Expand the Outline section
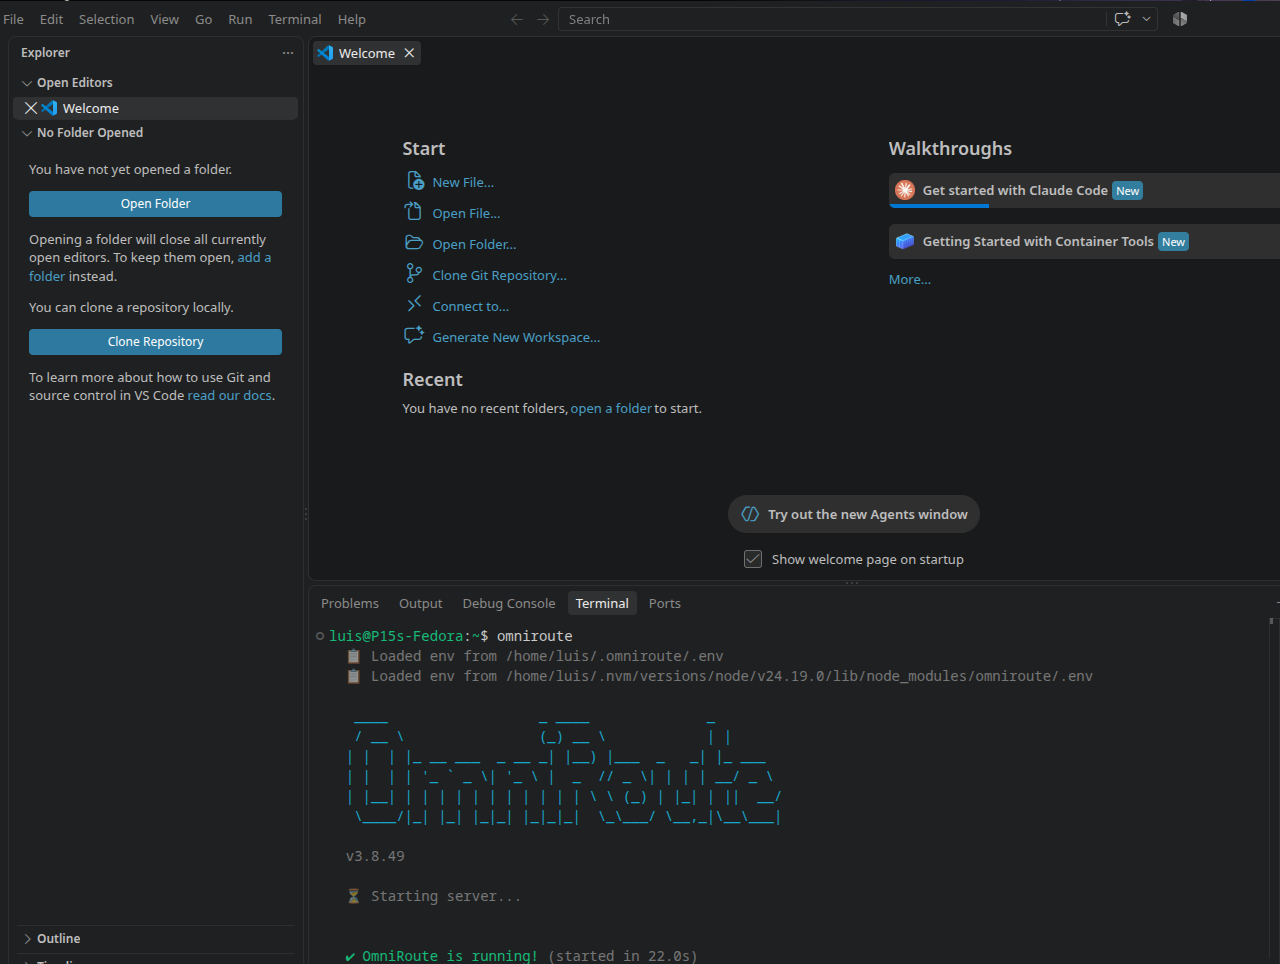Screen dimensions: 1280x964 [x=27, y=939]
